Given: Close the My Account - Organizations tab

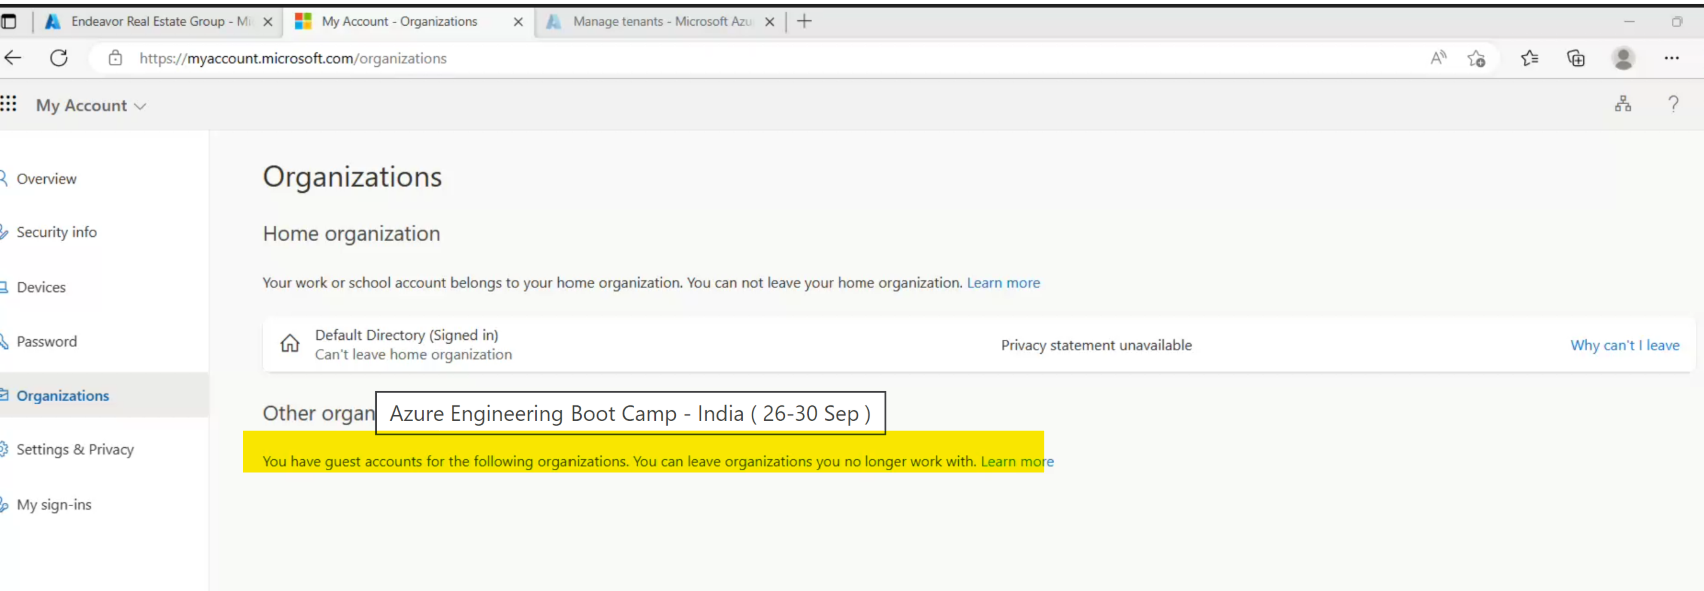Looking at the screenshot, I should (518, 22).
